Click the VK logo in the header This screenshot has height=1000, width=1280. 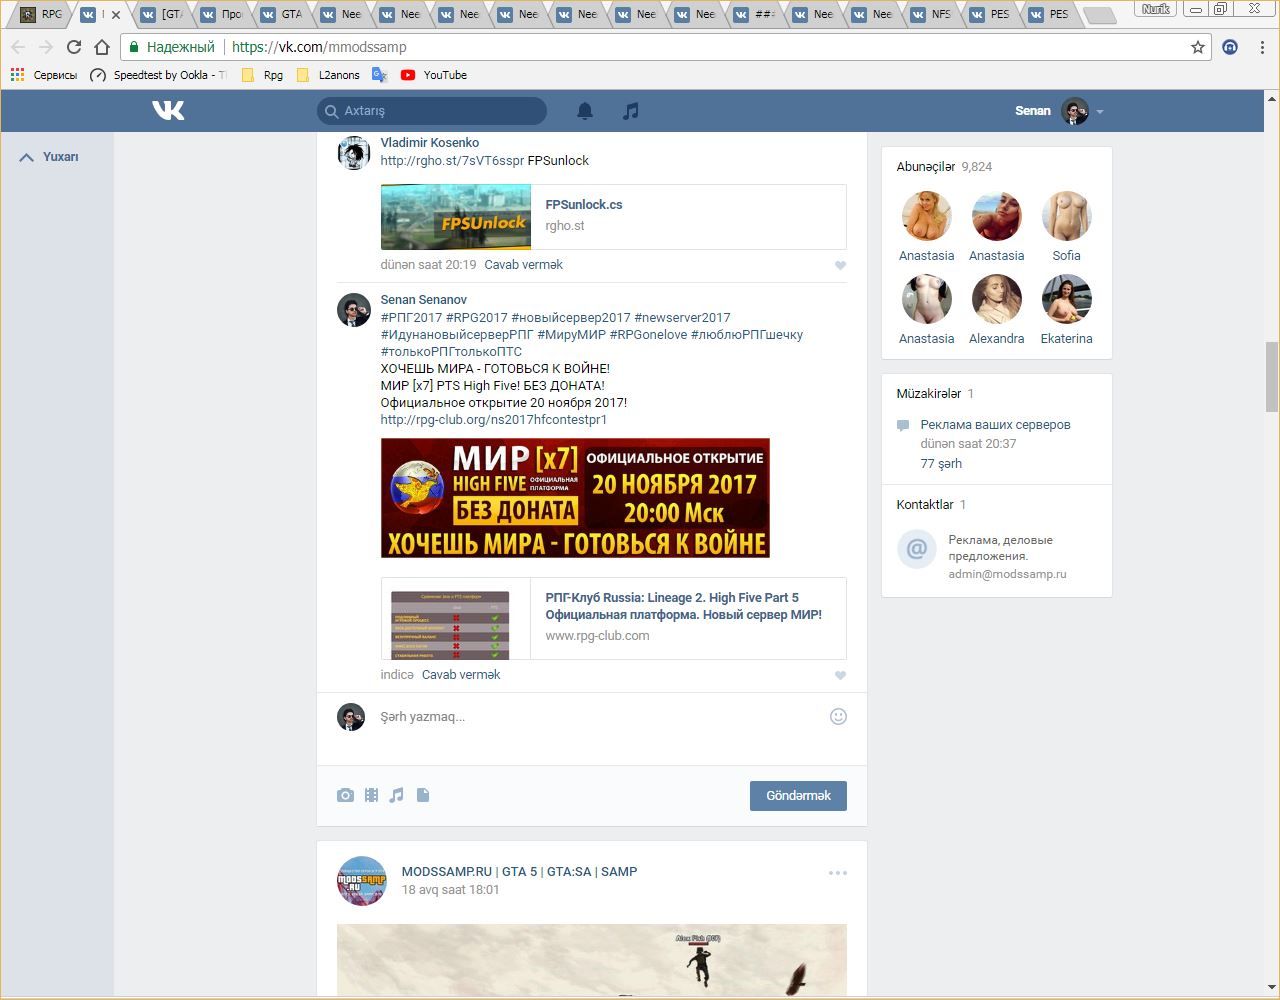point(168,110)
